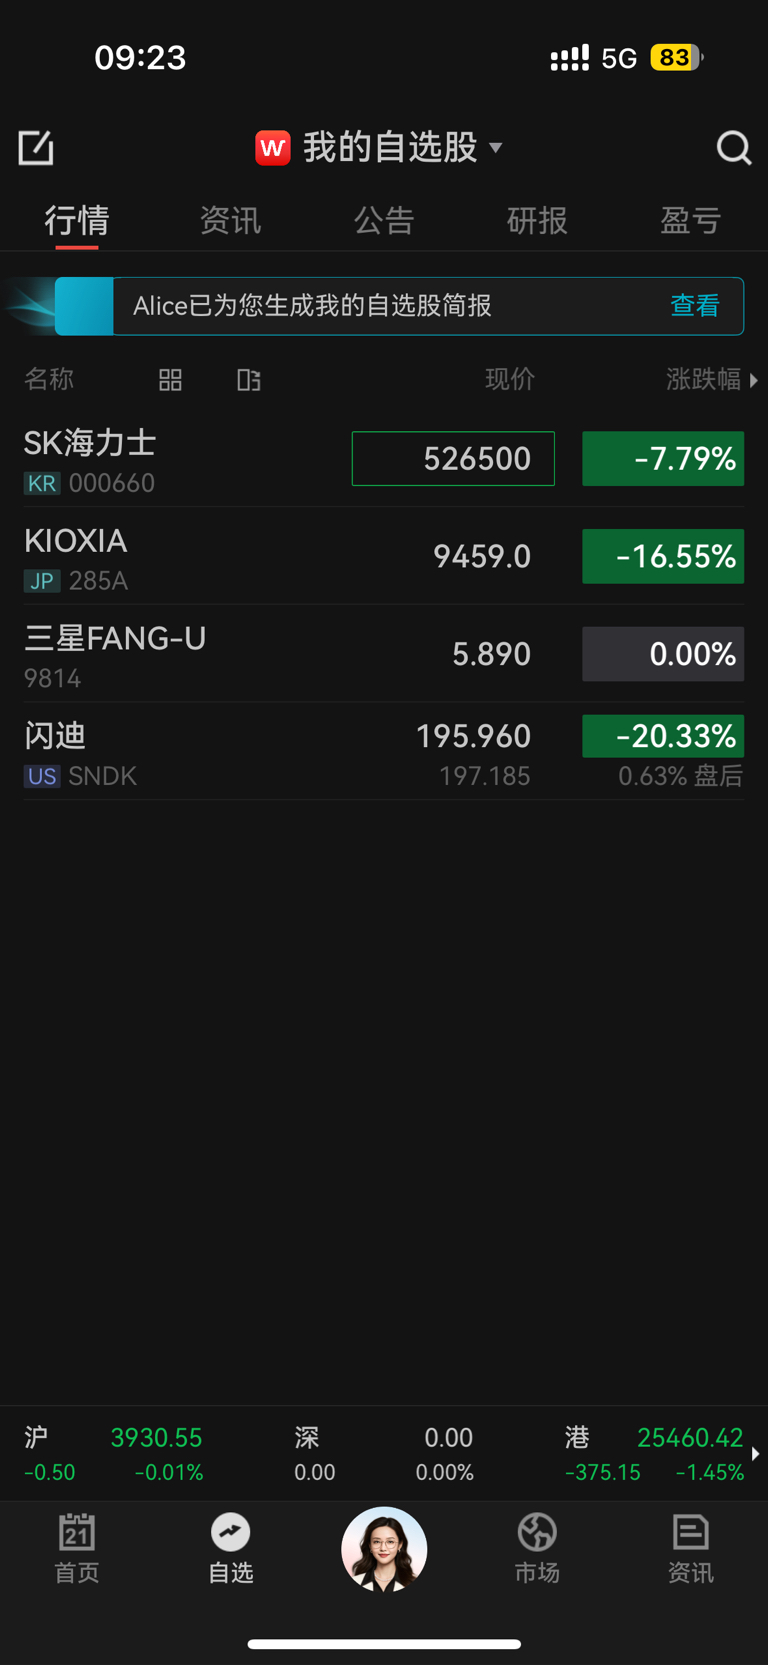Open the search magnifier icon
The height and width of the screenshot is (1665, 769).
(x=734, y=148)
